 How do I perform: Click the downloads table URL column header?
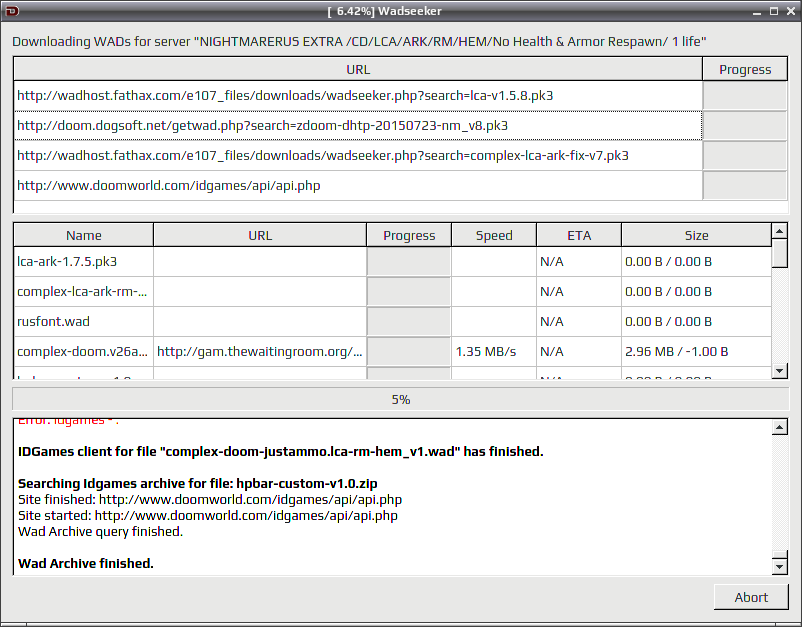(260, 235)
